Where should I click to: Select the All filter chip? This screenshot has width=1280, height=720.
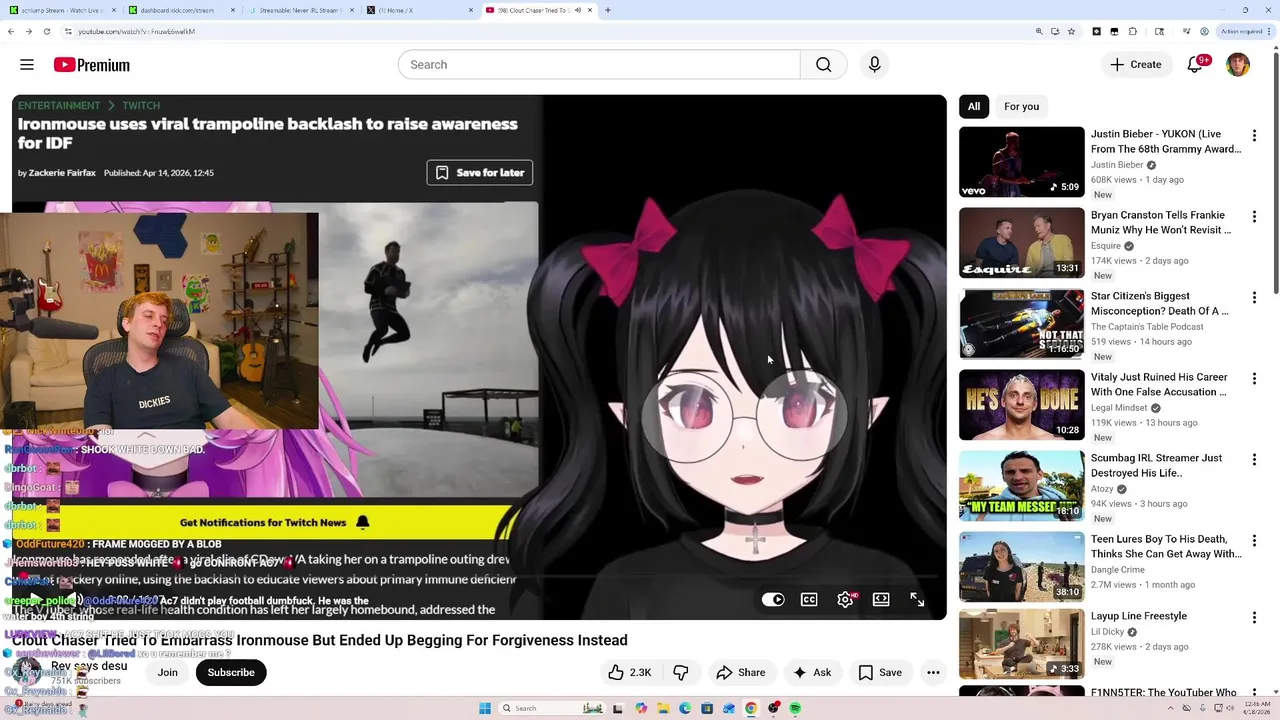point(974,106)
